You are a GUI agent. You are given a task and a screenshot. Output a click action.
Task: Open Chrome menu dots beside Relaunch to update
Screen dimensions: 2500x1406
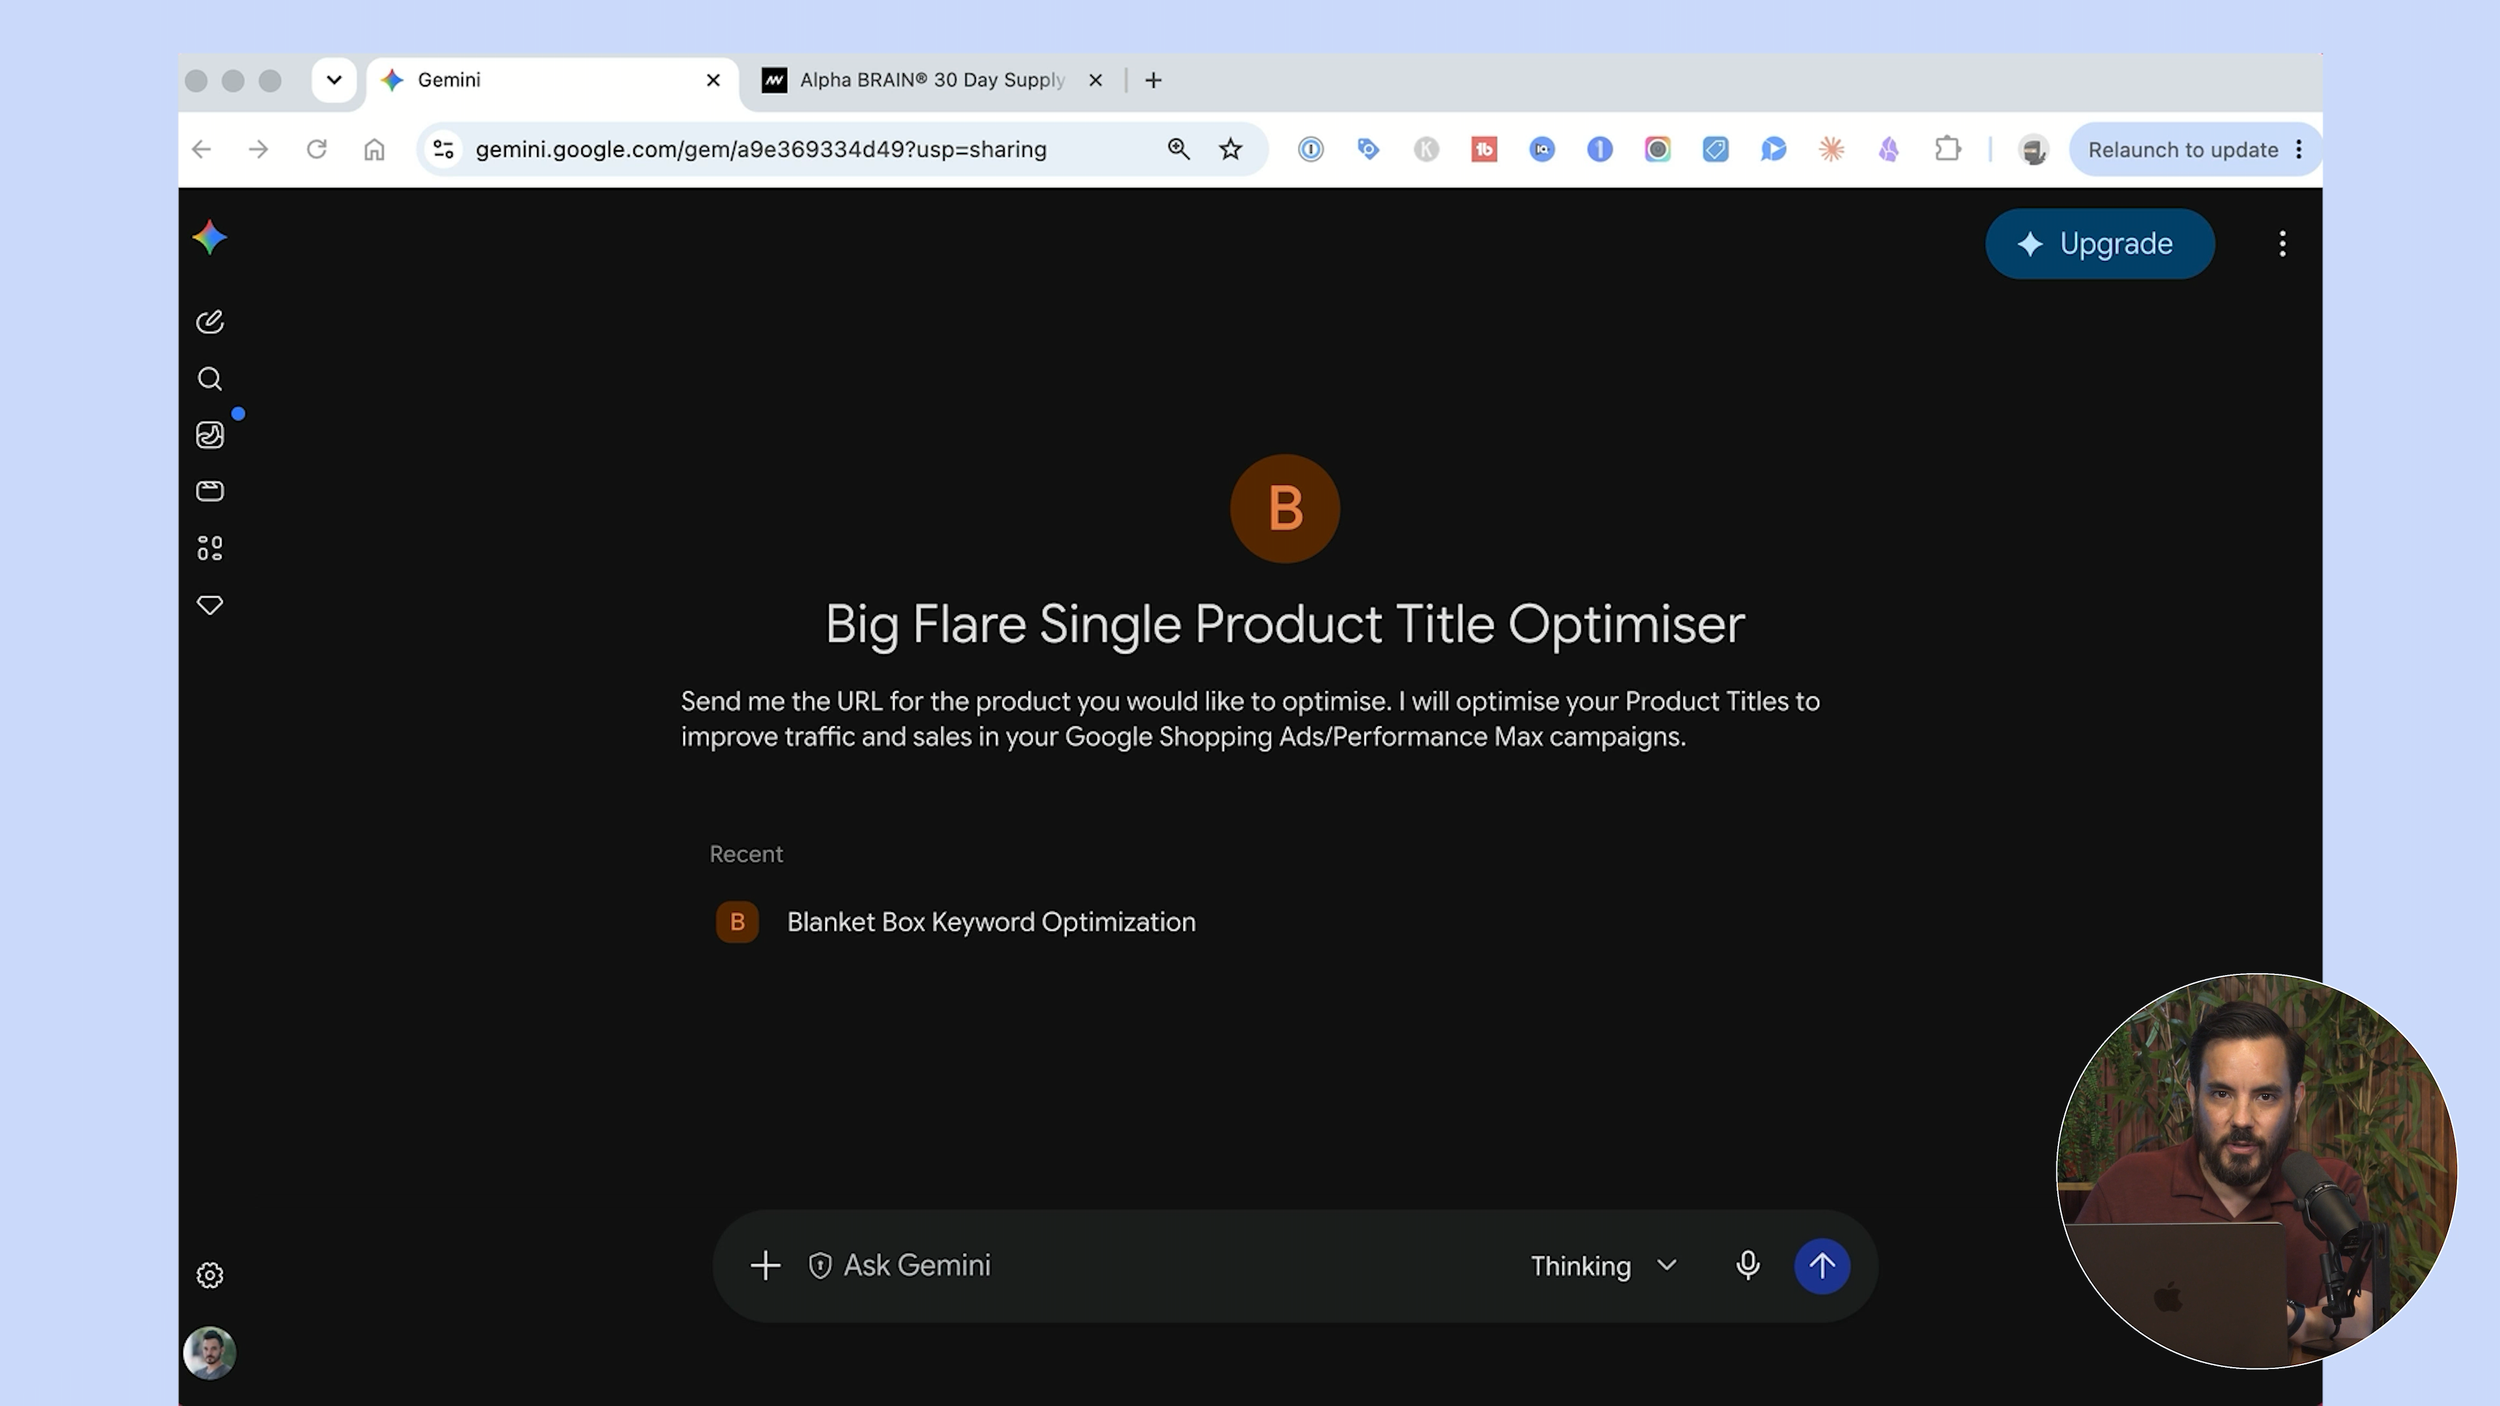(2299, 149)
